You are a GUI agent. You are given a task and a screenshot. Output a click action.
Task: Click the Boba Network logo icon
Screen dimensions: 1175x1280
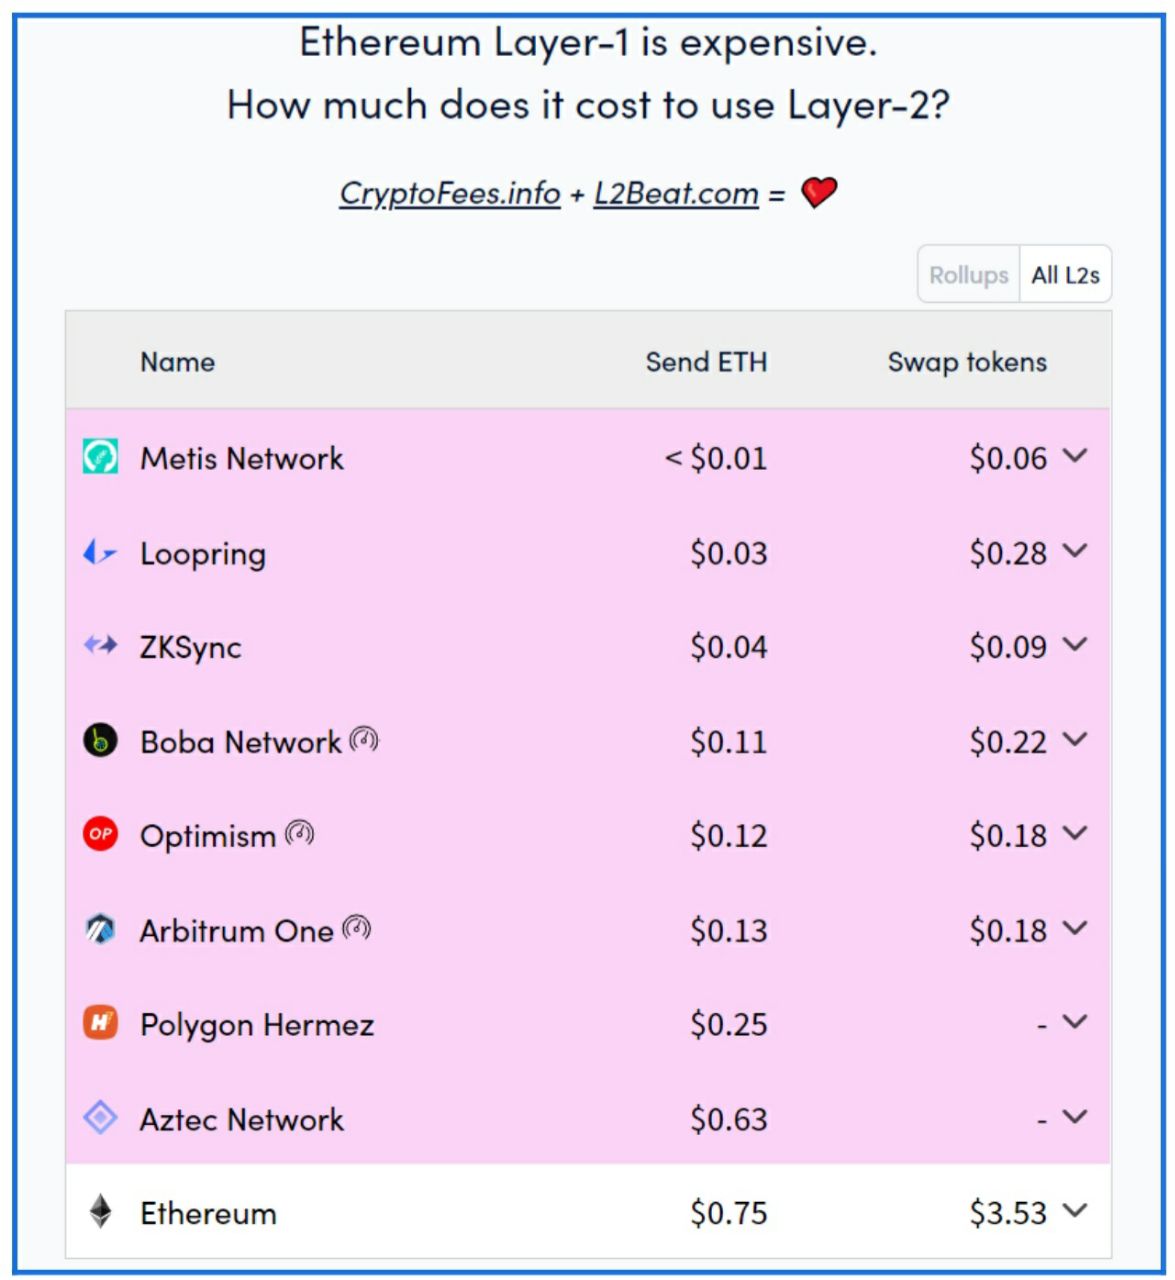point(100,741)
